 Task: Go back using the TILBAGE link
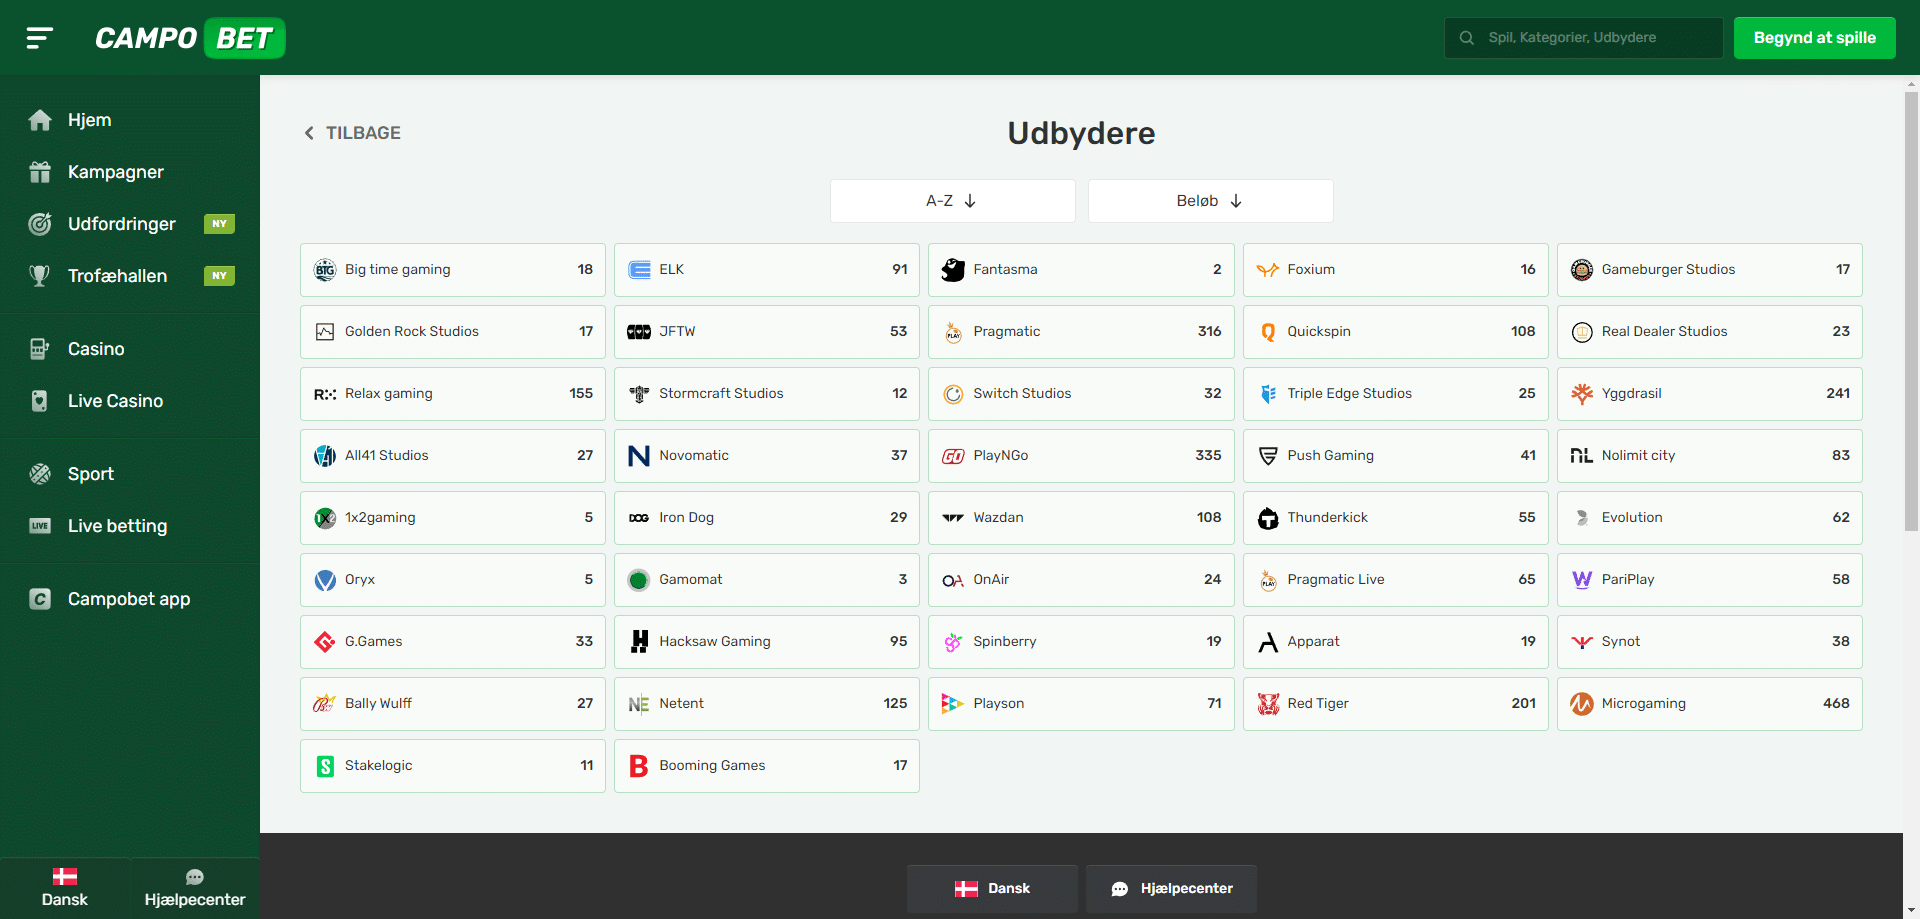(x=352, y=133)
